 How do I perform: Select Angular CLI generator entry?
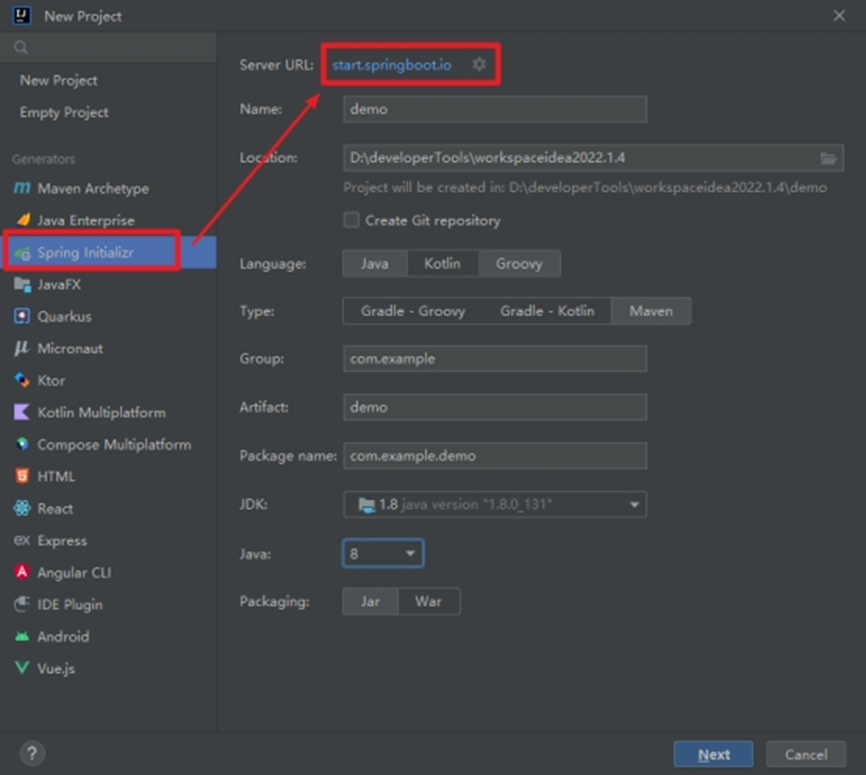pos(108,573)
